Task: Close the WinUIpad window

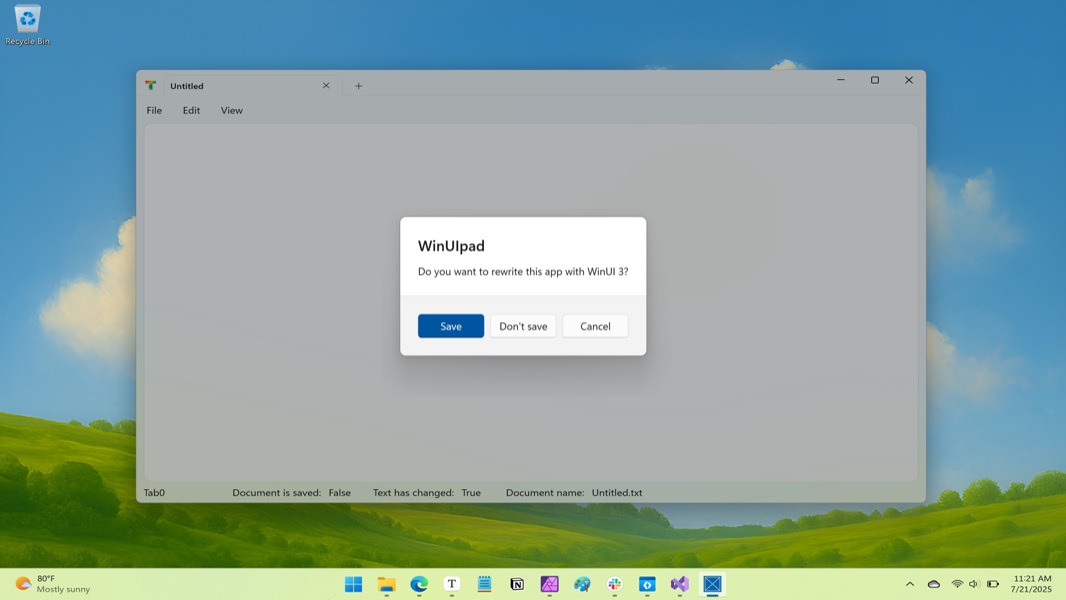Action: (909, 80)
